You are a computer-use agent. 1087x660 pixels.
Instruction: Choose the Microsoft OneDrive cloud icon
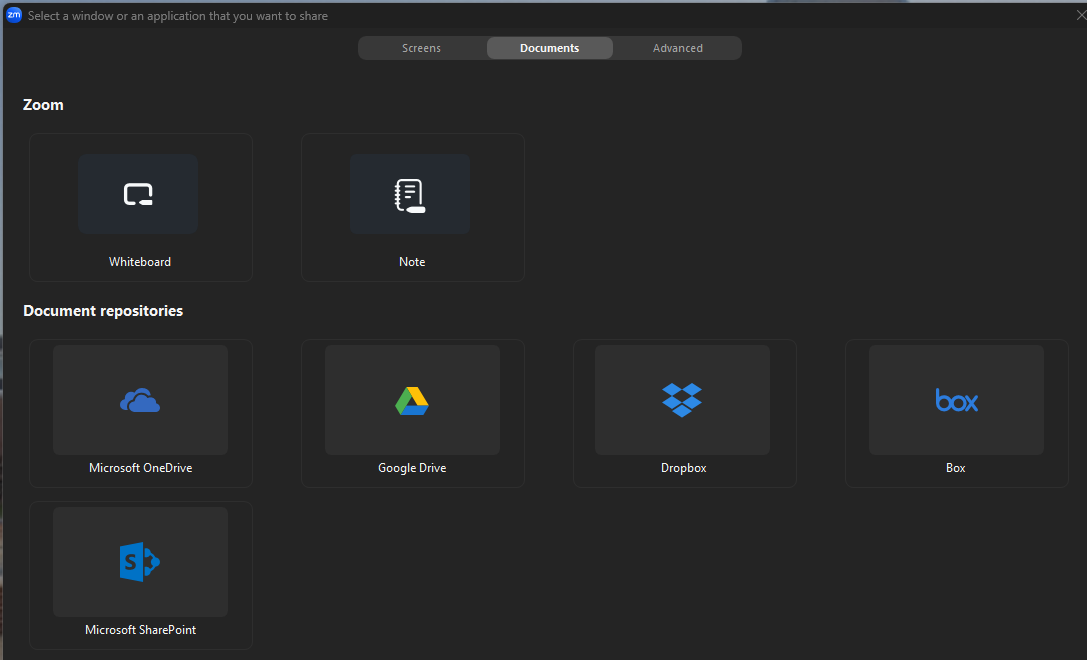coord(140,401)
